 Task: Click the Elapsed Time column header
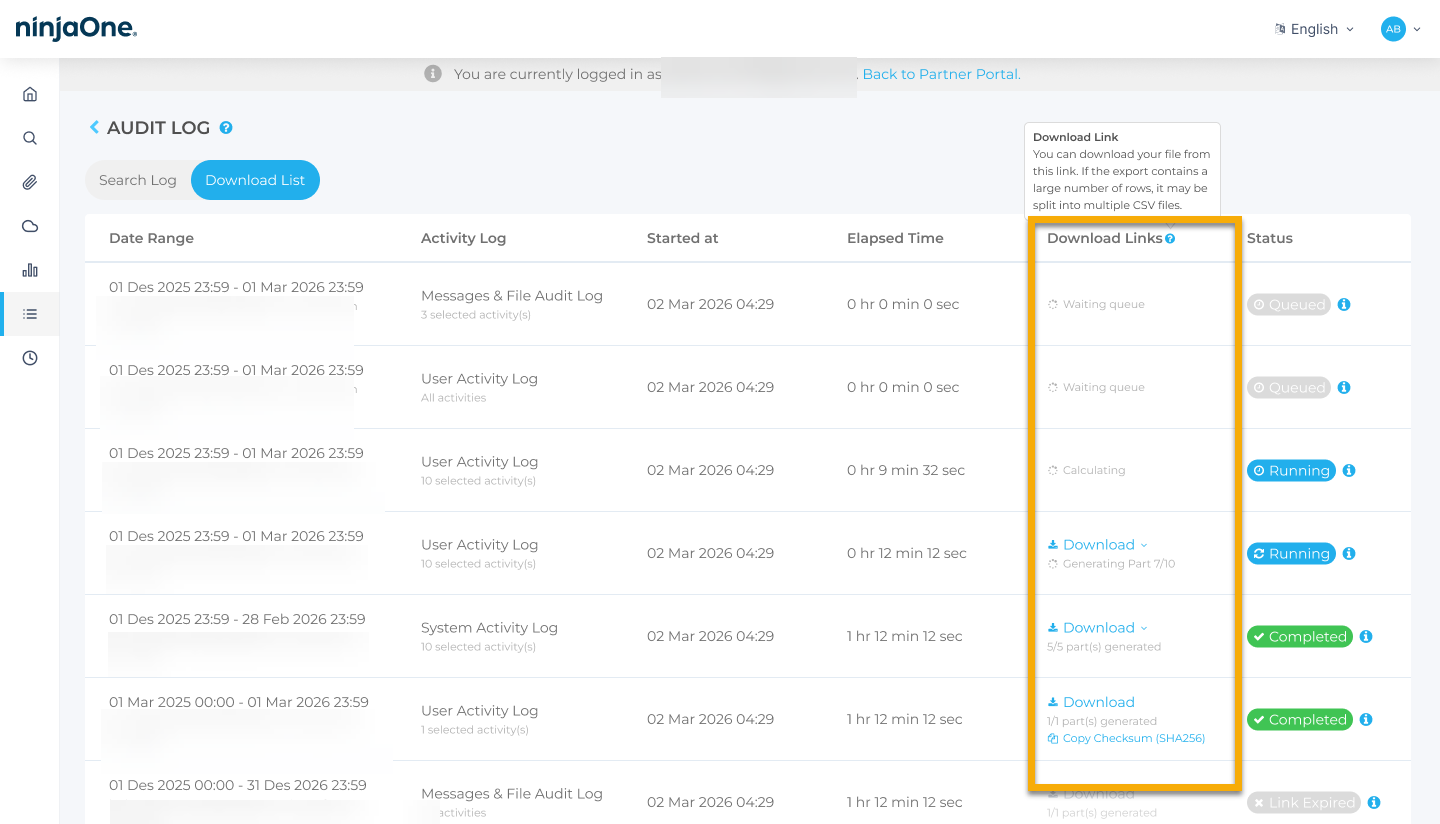[x=895, y=238]
